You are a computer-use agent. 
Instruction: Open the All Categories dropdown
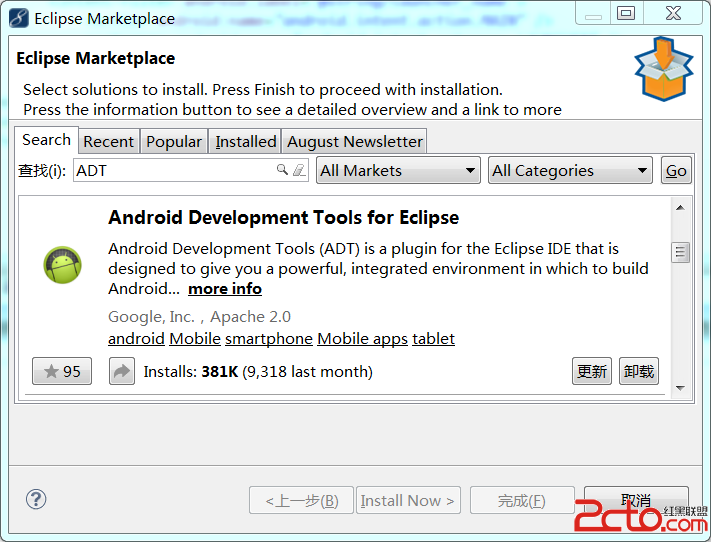click(x=570, y=171)
